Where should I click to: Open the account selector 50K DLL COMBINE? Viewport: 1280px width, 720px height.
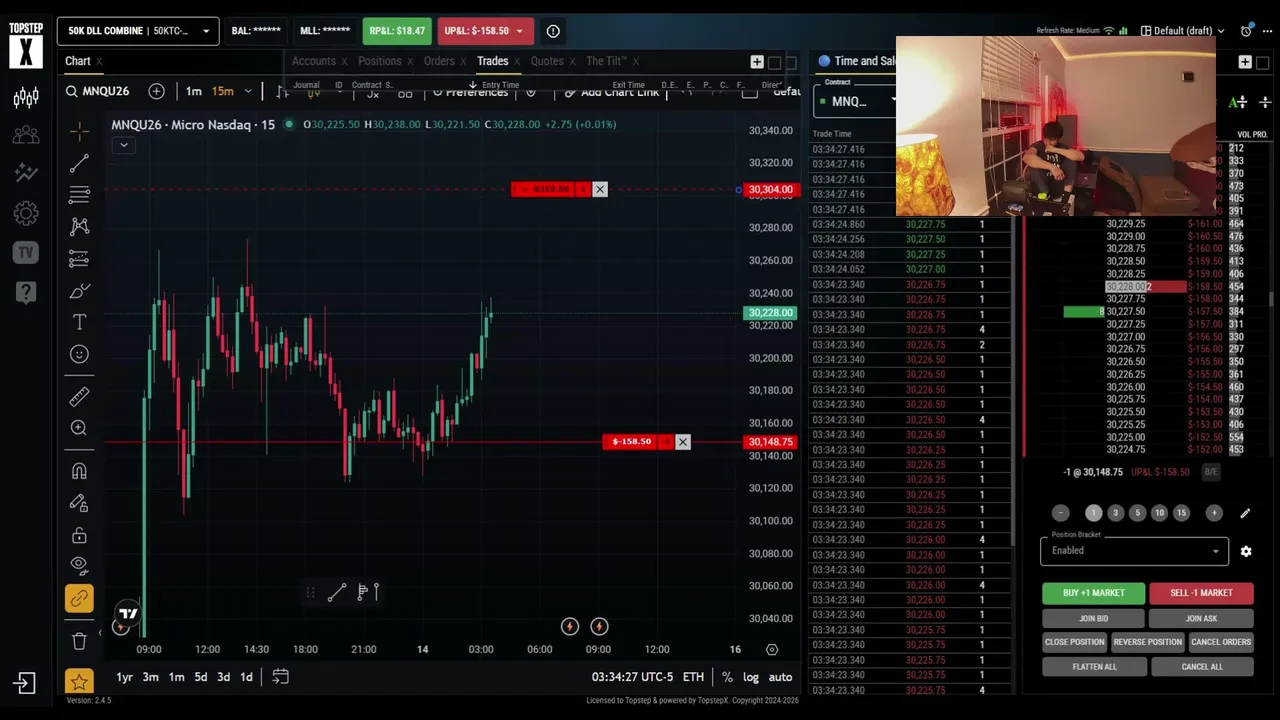click(138, 31)
